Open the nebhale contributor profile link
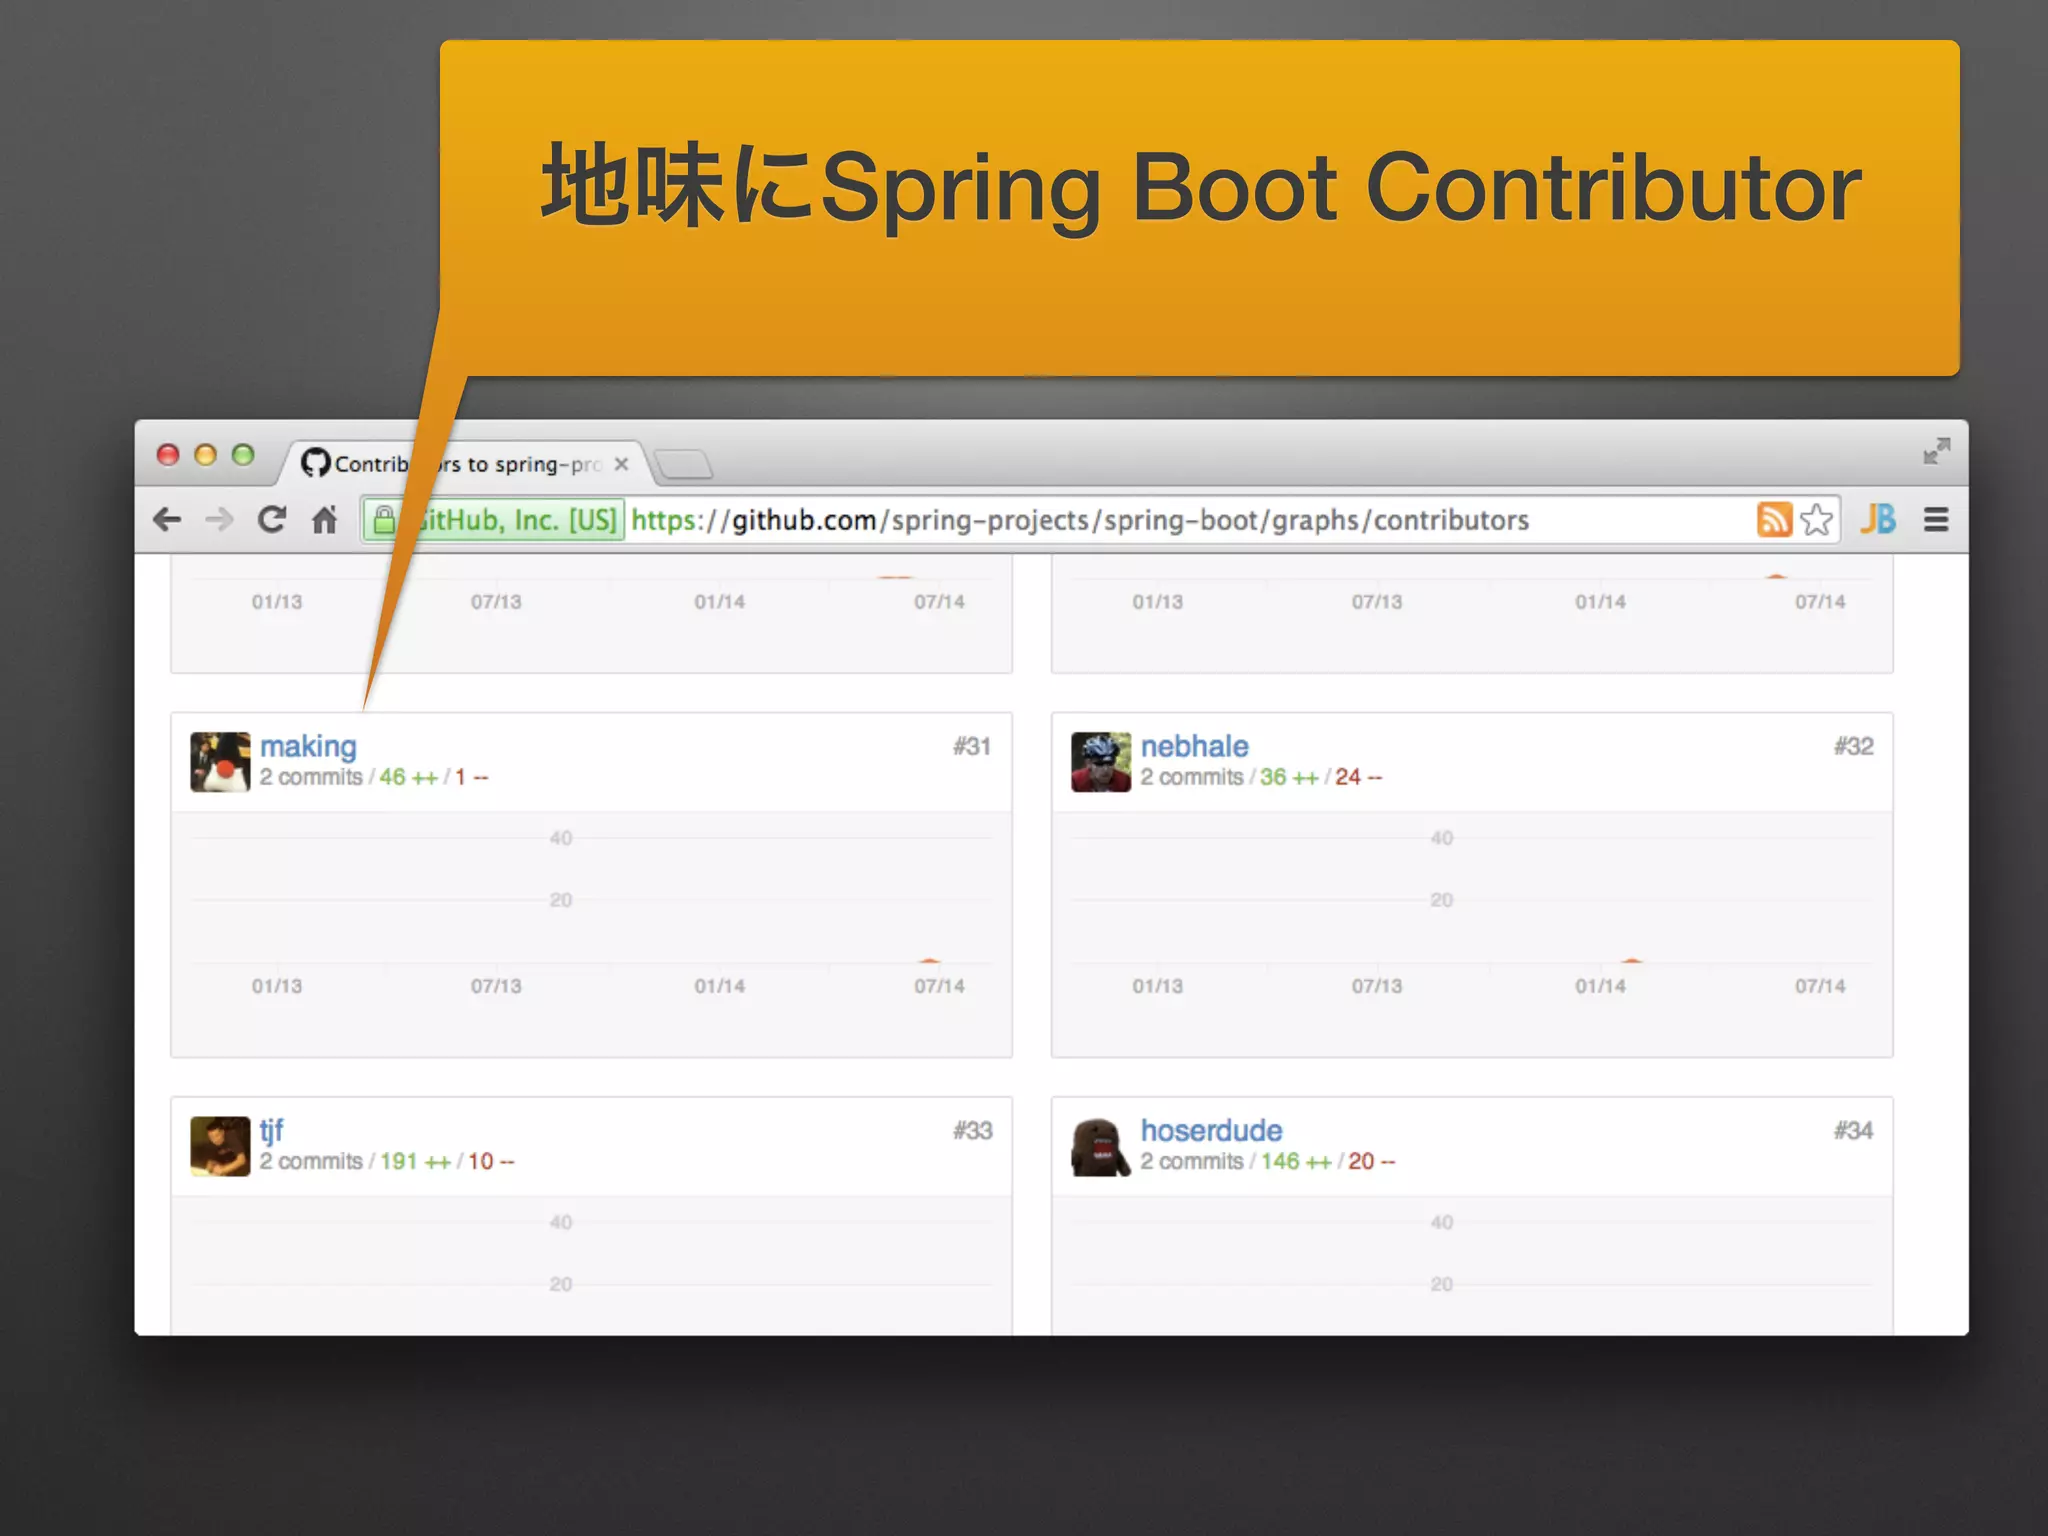This screenshot has width=2048, height=1536. 1194,746
